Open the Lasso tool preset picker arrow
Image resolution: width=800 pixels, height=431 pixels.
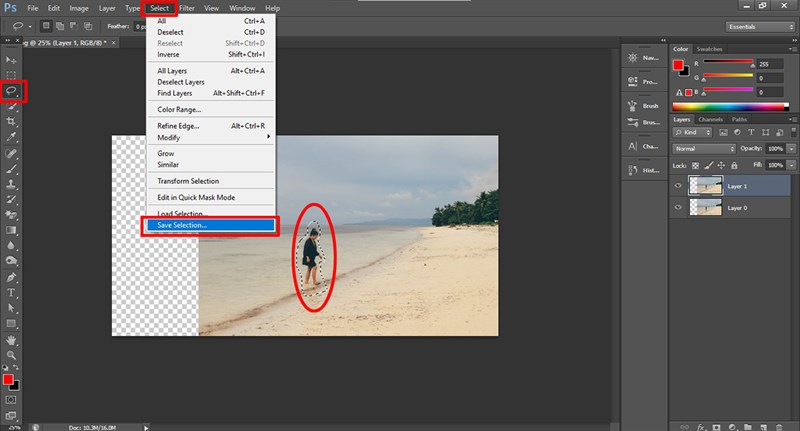(x=30, y=26)
